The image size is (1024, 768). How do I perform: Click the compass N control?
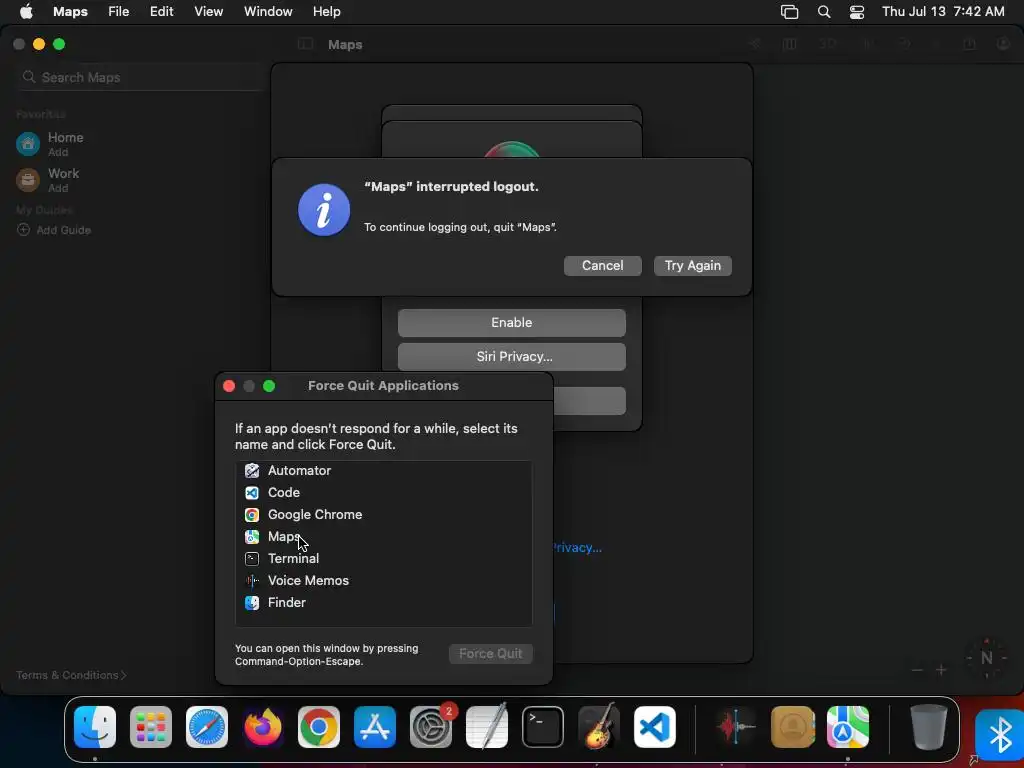[x=986, y=658]
